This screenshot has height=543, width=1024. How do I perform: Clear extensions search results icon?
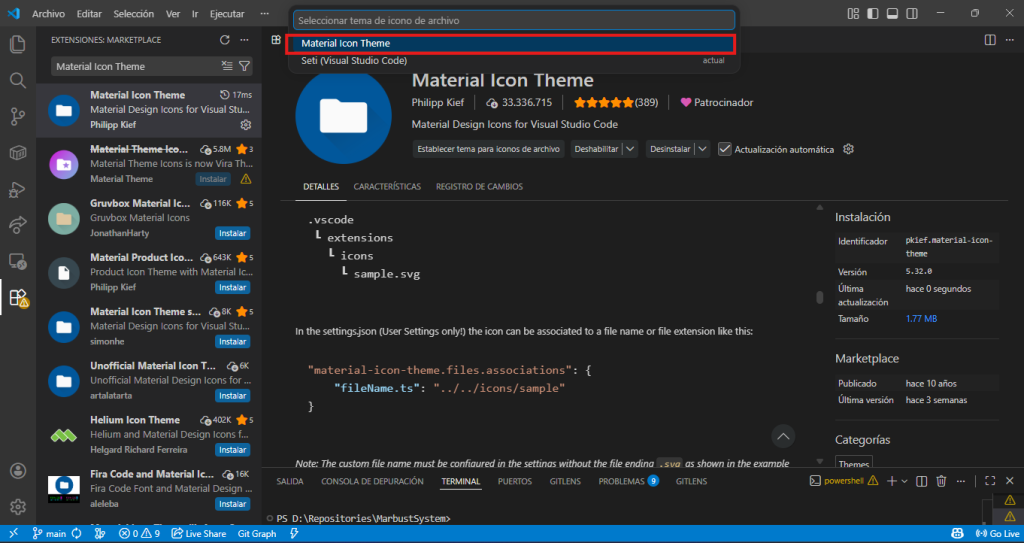pyautogui.click(x=227, y=66)
